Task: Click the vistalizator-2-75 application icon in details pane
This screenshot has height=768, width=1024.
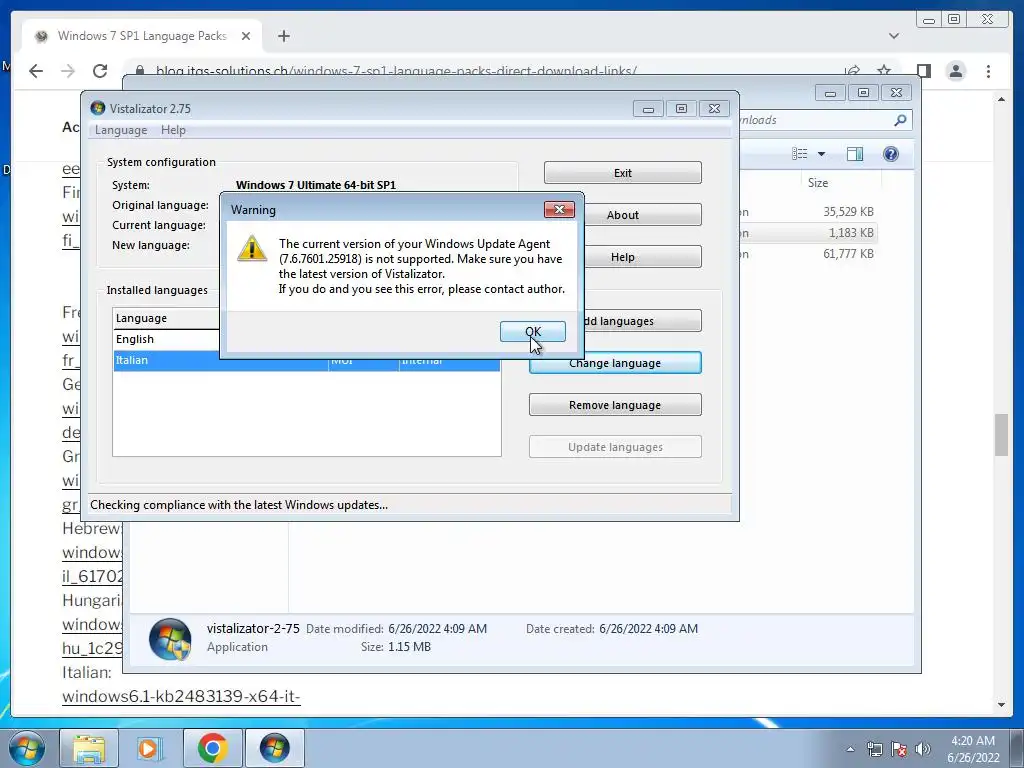Action: tap(170, 639)
